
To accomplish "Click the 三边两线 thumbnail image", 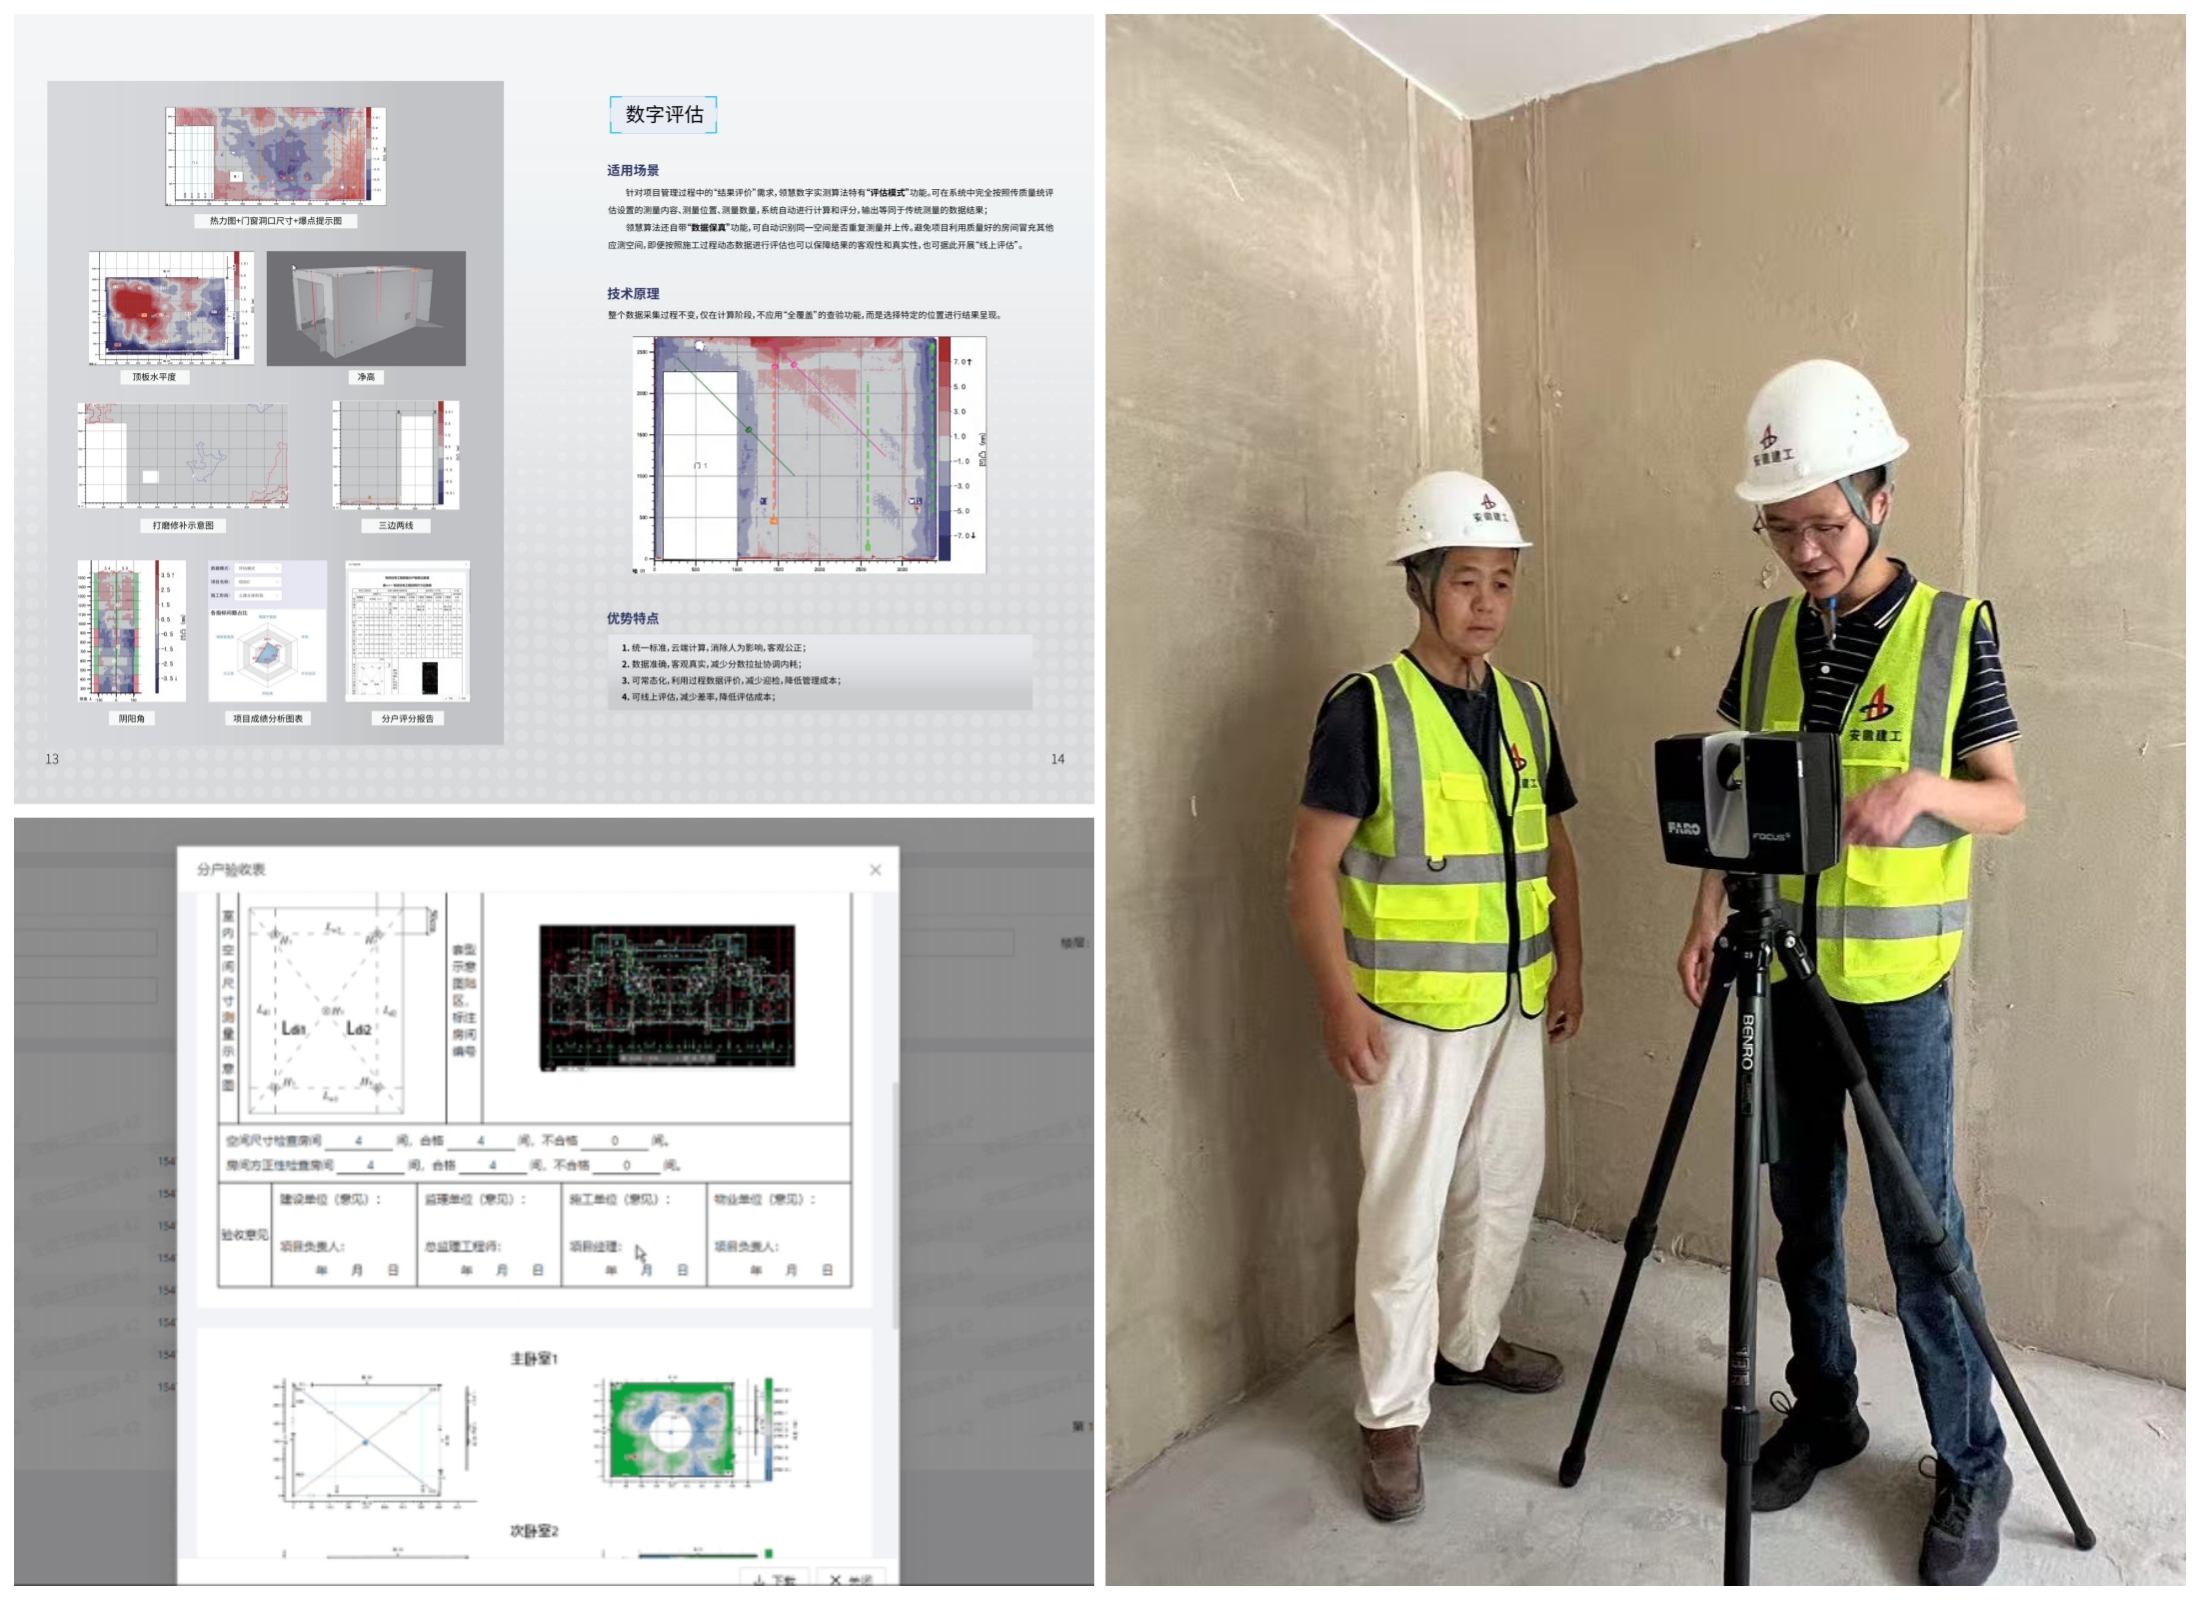I will pos(395,455).
